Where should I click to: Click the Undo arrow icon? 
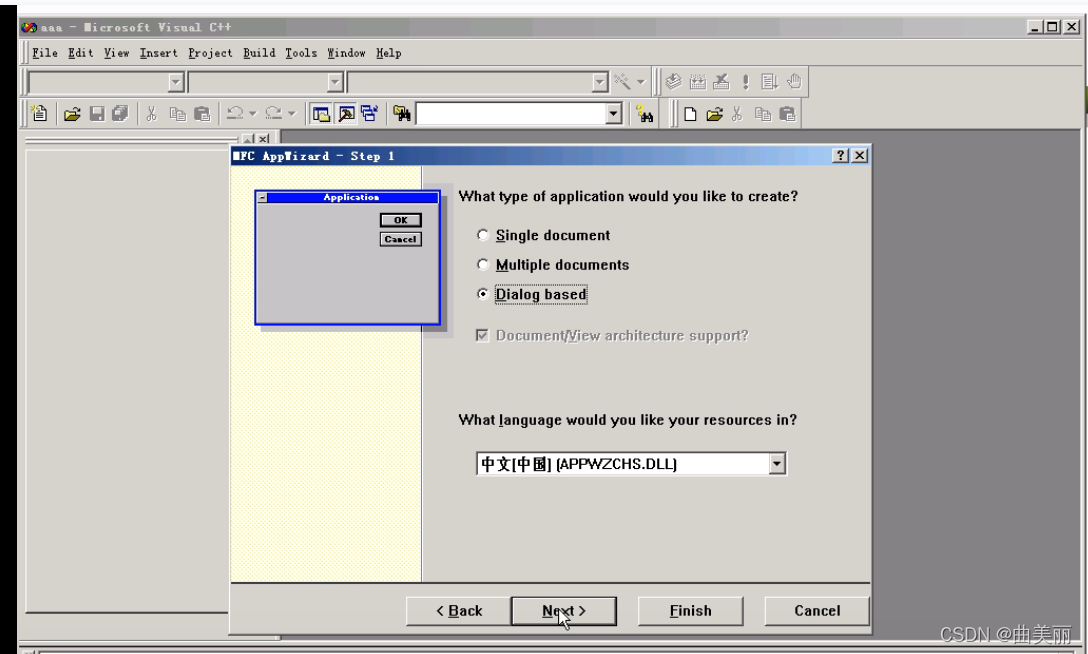coord(236,114)
